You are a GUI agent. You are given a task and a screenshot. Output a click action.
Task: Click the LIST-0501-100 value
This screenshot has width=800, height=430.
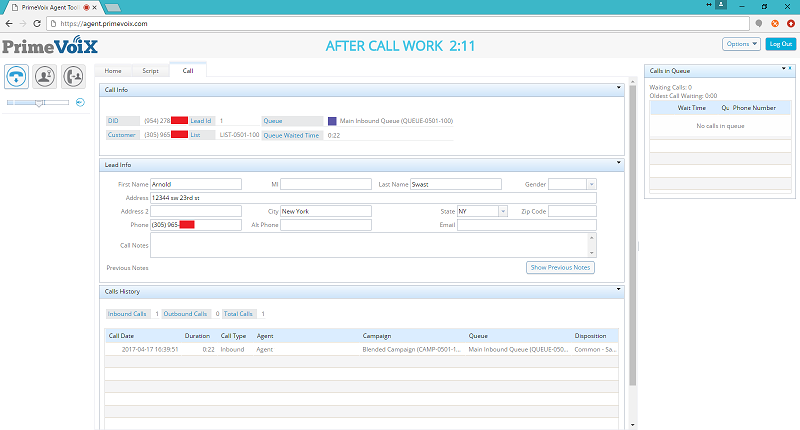(239, 135)
